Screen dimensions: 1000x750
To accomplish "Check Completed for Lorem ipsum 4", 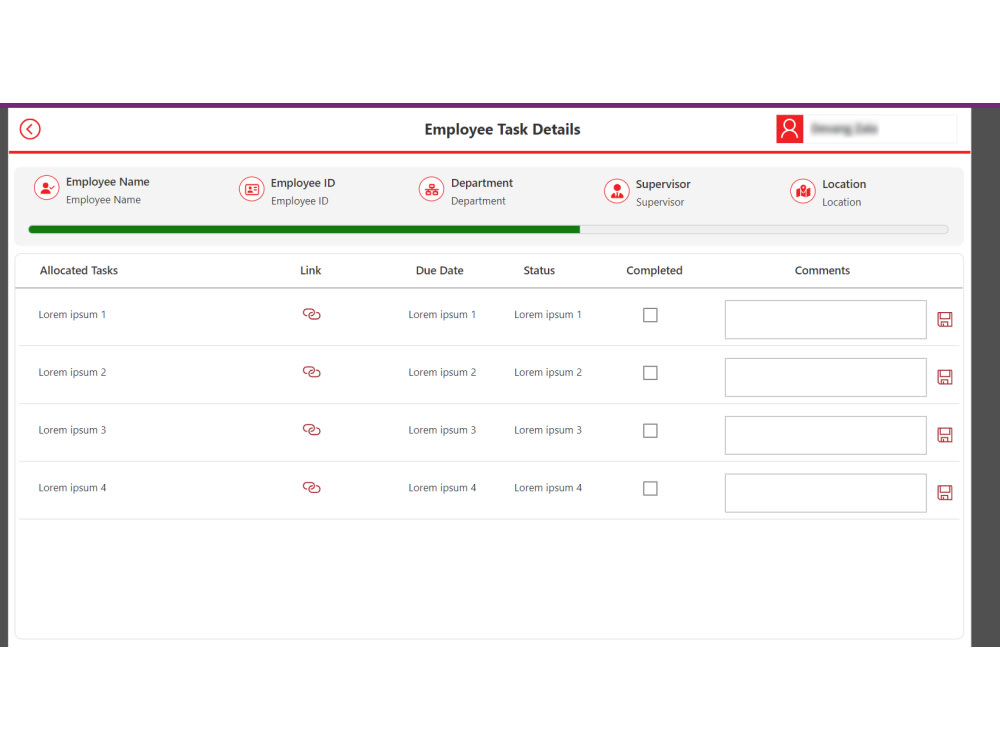I will tap(650, 489).
